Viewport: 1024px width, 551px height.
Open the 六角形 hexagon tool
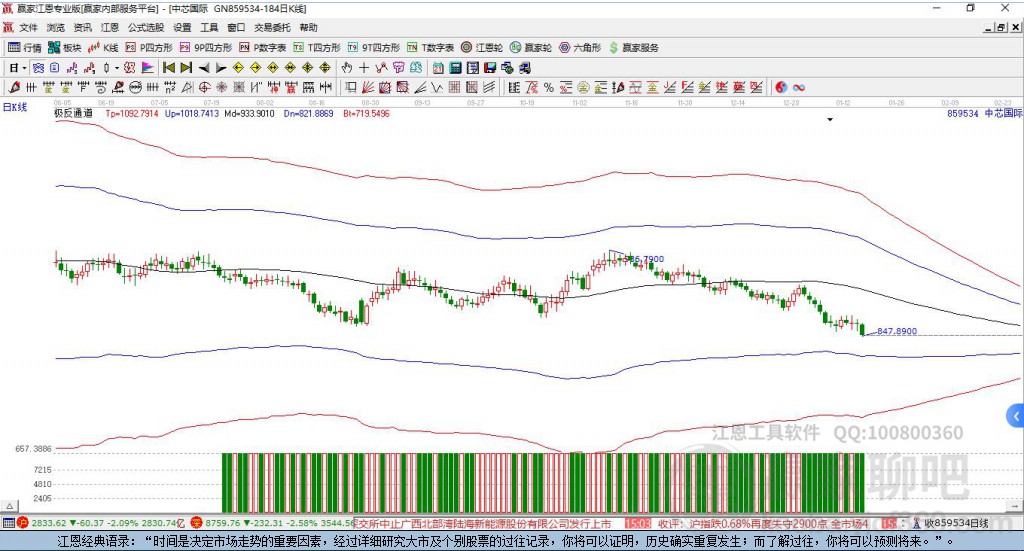click(581, 47)
